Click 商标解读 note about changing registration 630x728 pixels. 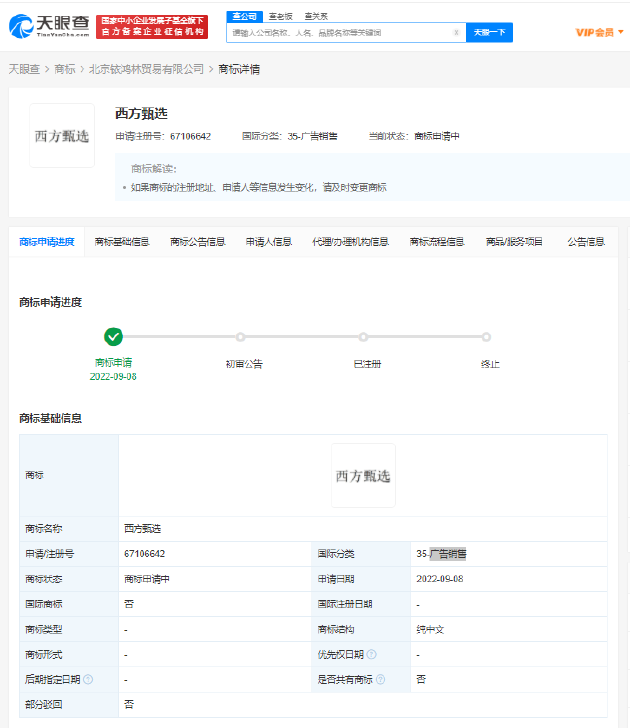259,188
